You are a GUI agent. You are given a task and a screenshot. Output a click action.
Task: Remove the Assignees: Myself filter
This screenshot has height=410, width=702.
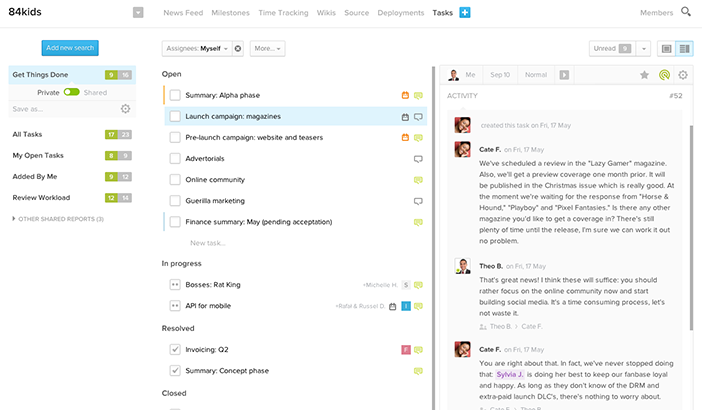pyautogui.click(x=236, y=48)
